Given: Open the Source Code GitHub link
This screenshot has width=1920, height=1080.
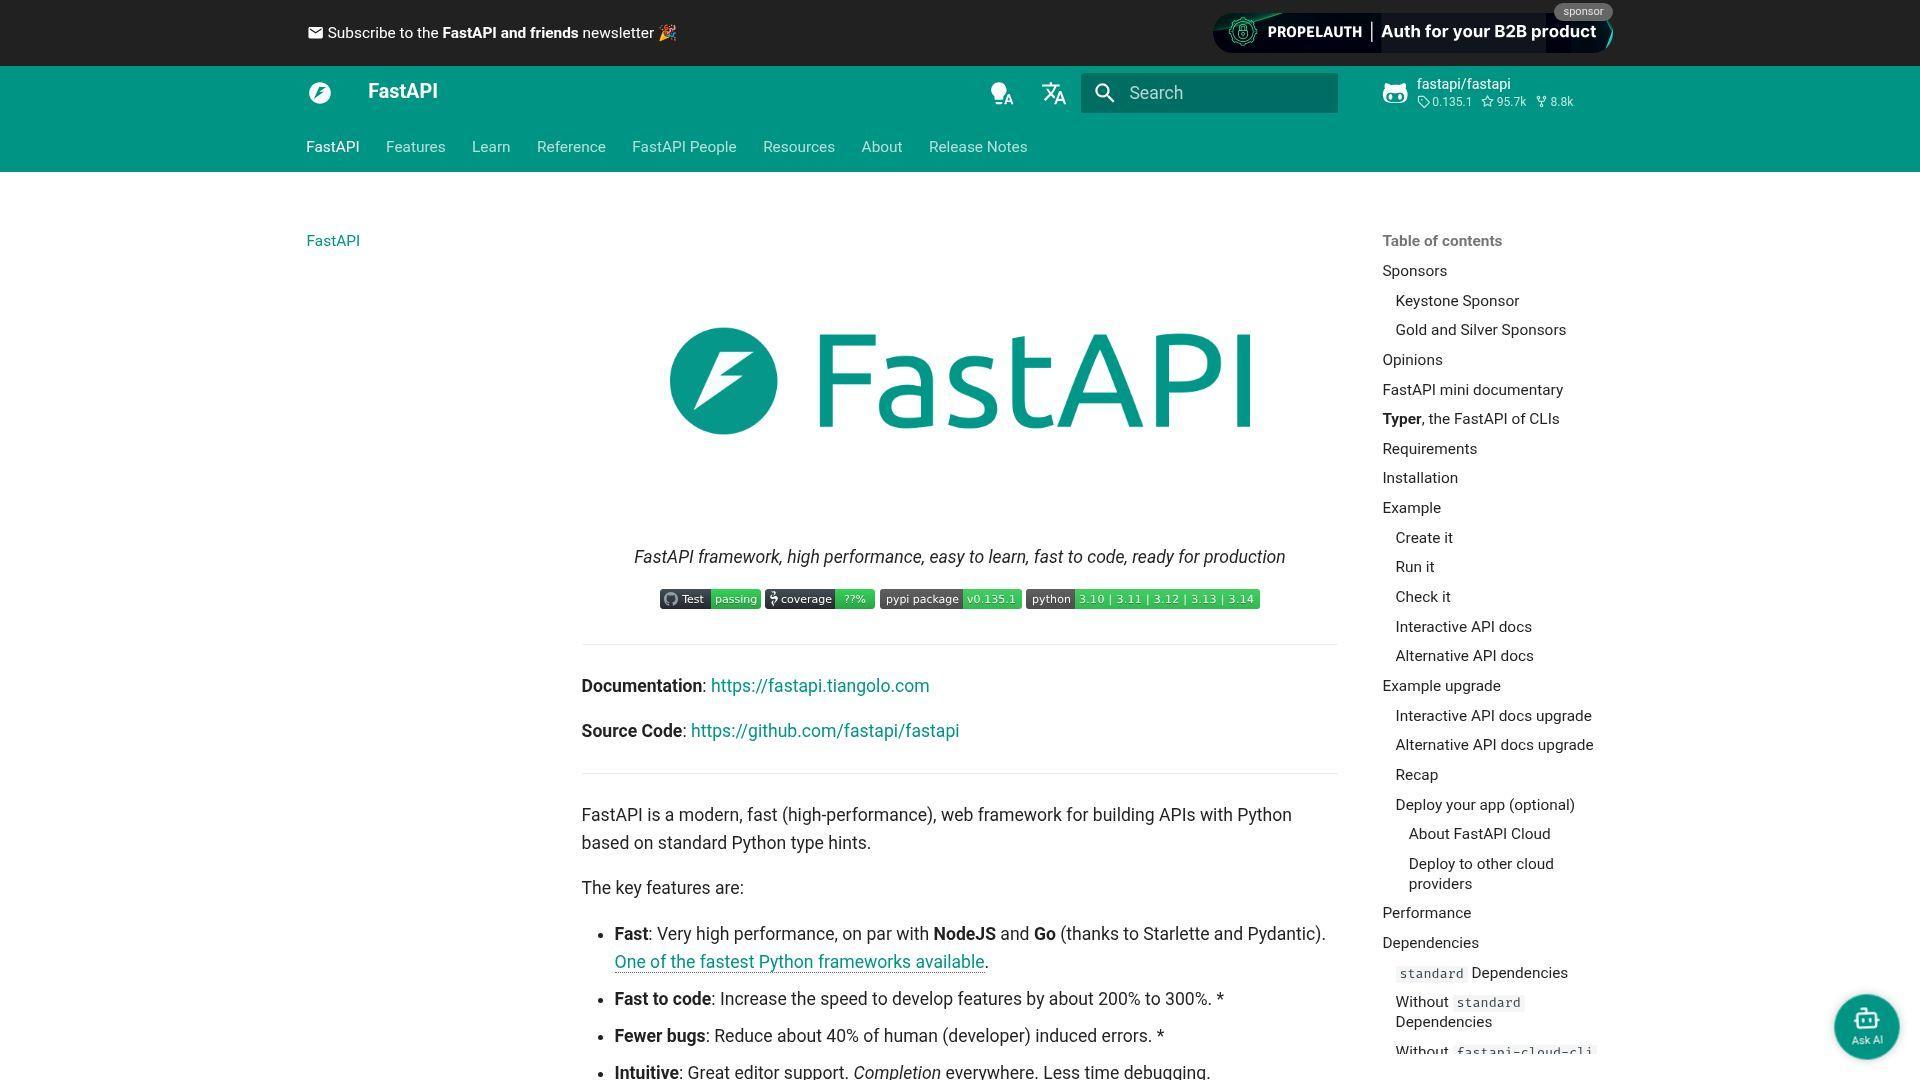Looking at the screenshot, I should 824,731.
